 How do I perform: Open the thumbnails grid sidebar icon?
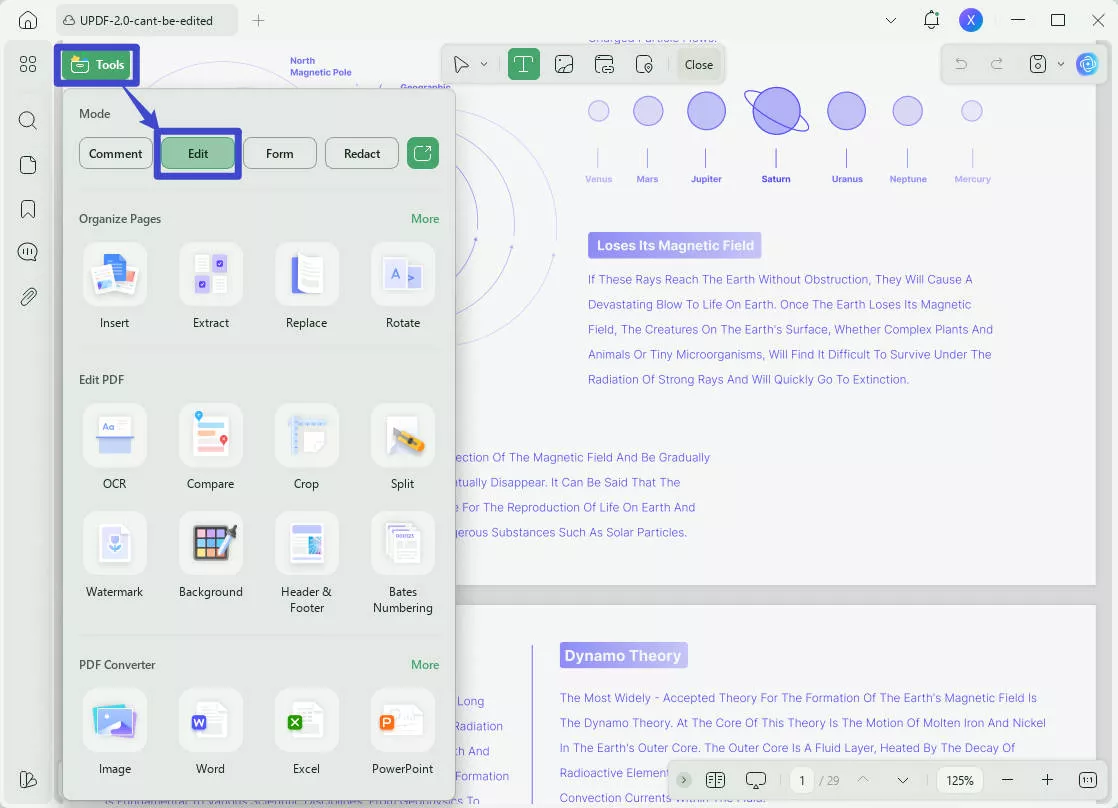(x=28, y=65)
